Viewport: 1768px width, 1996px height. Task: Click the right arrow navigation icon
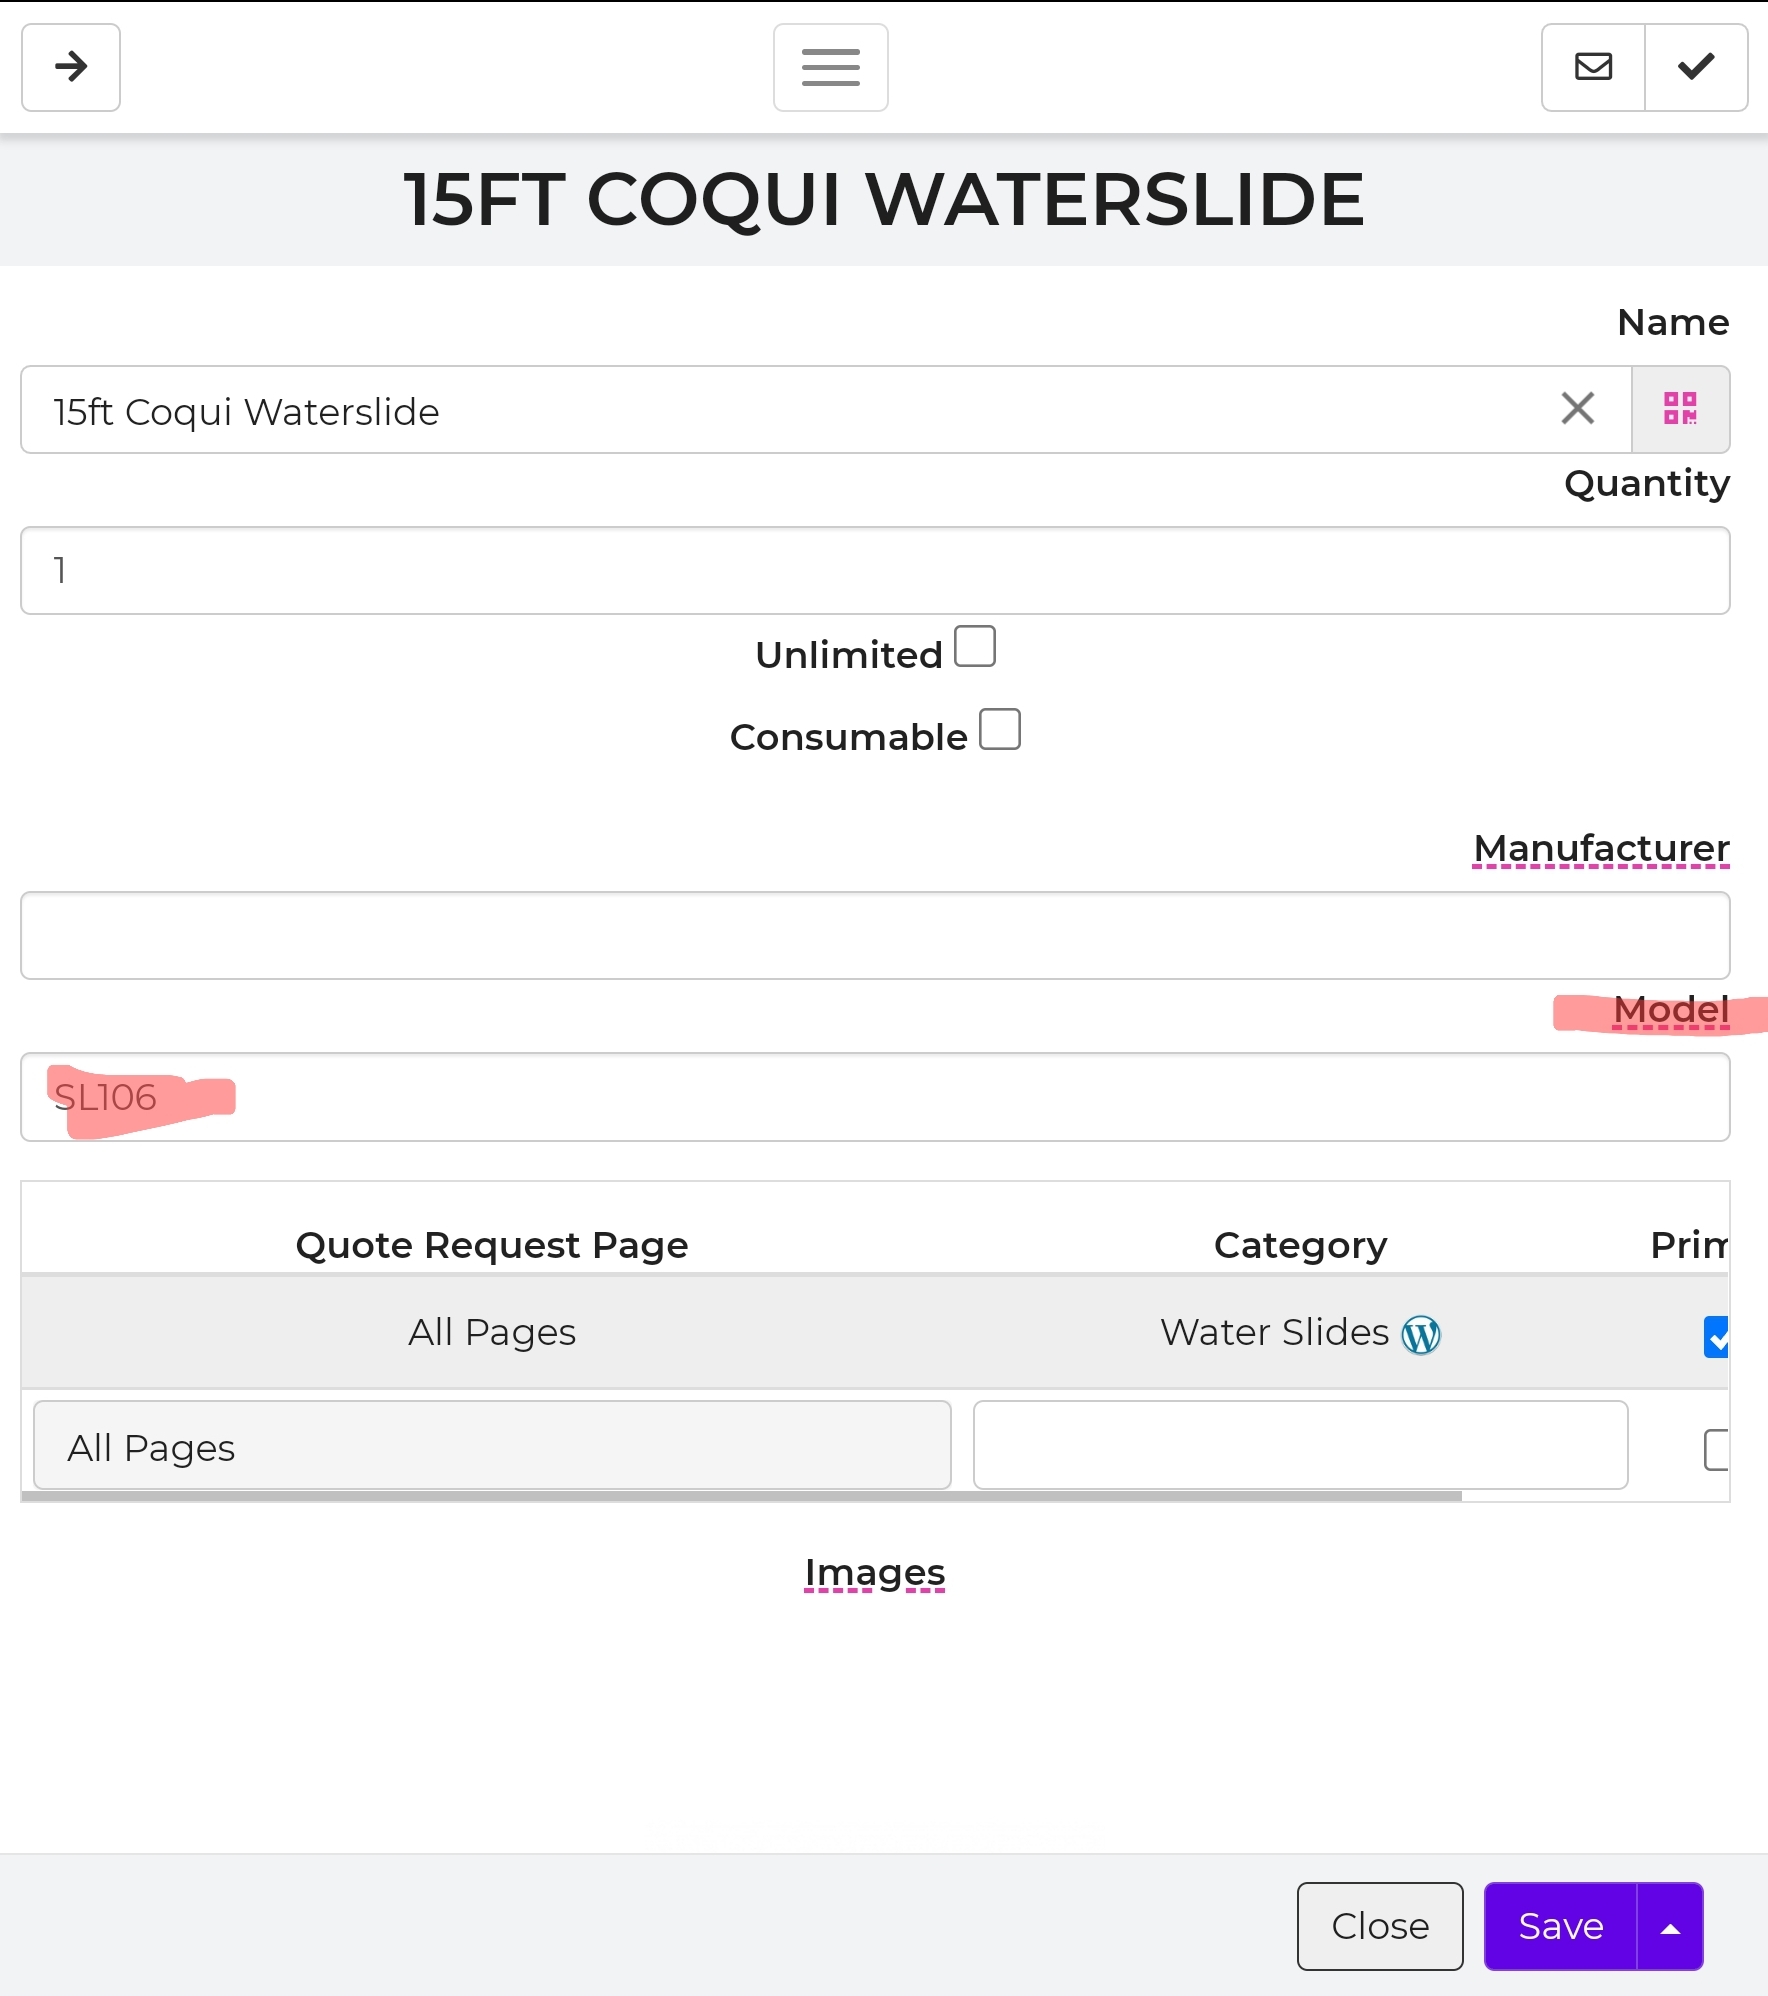(x=71, y=67)
